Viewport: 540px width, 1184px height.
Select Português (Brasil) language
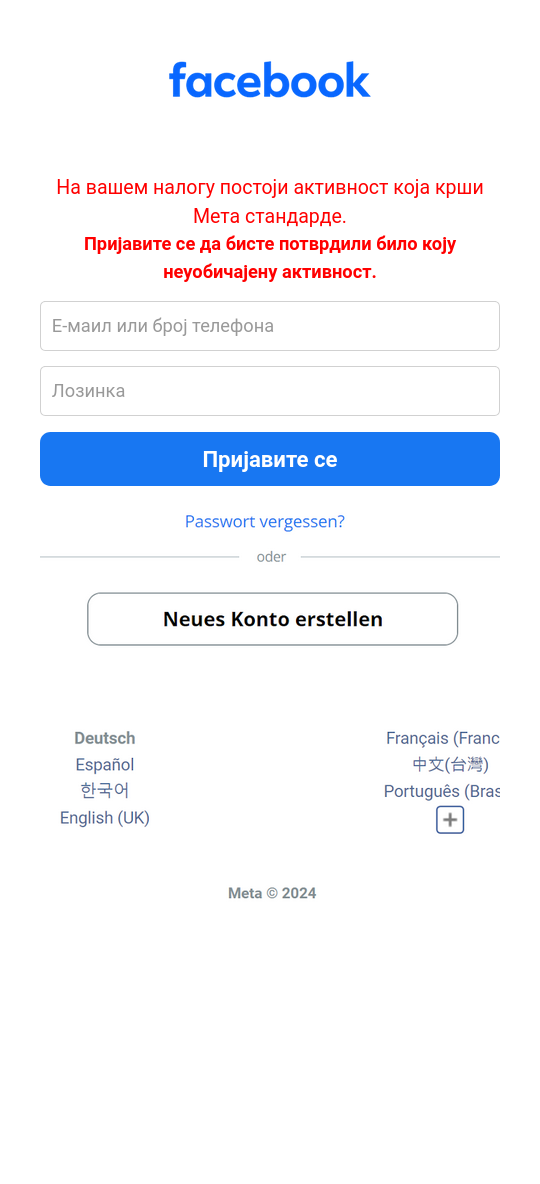point(443,791)
